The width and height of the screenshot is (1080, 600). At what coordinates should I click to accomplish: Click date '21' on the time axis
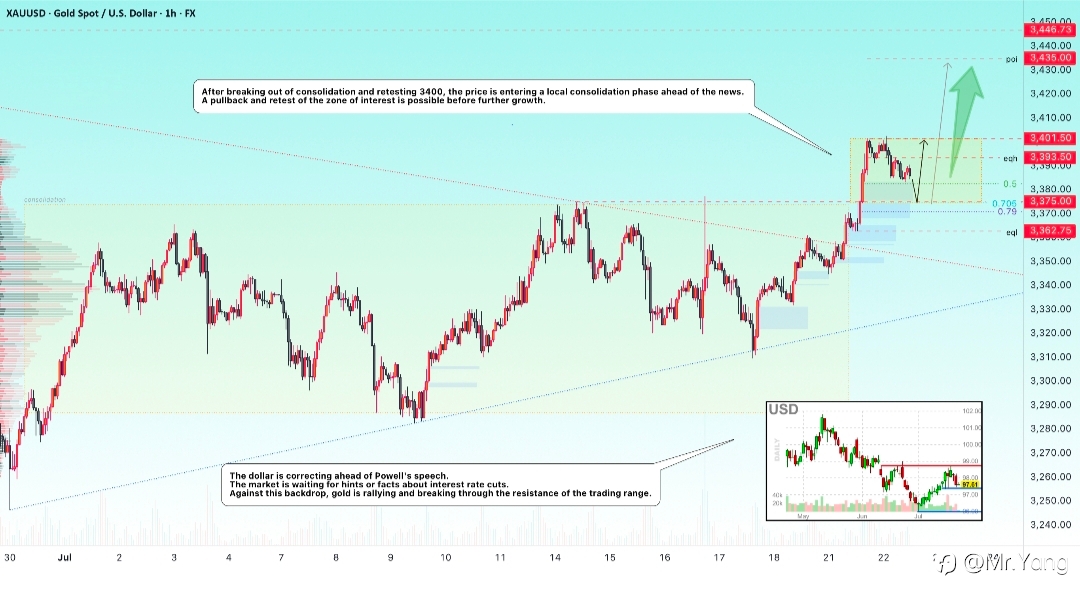point(828,557)
